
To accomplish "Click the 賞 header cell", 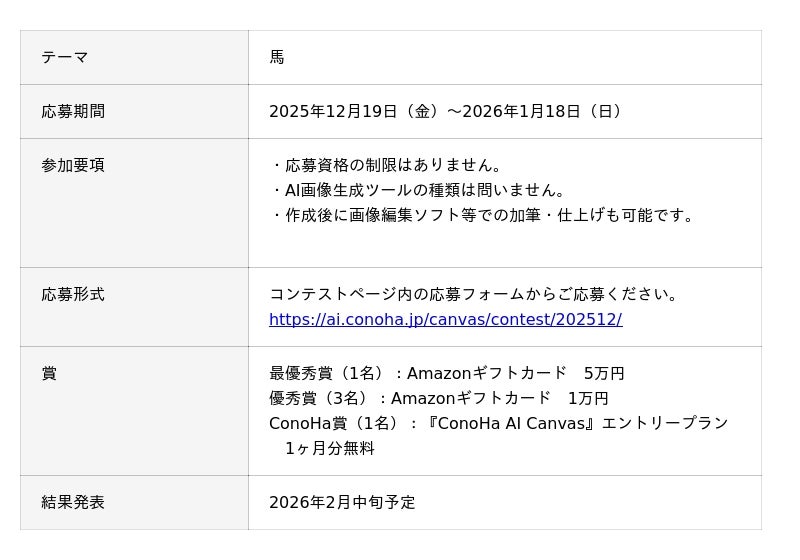I will pyautogui.click(x=49, y=374).
